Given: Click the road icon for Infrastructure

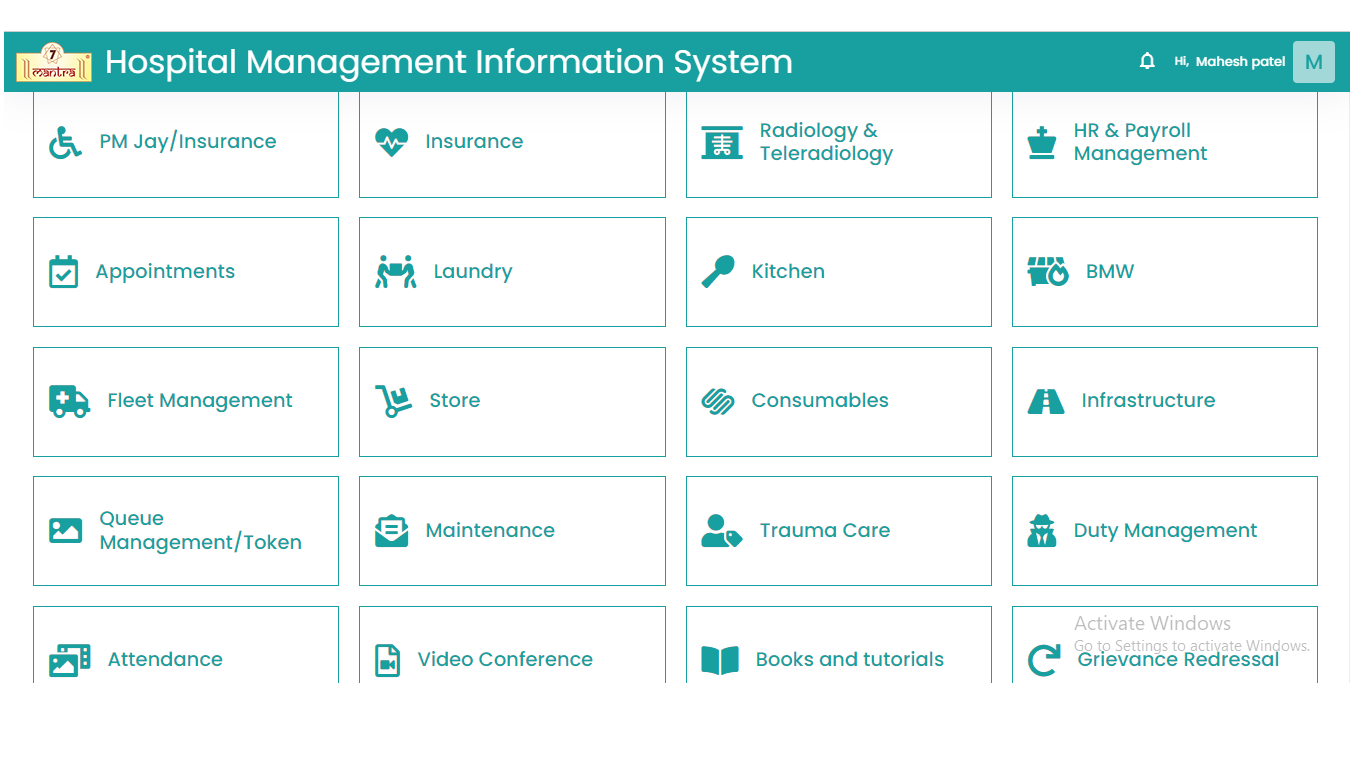Looking at the screenshot, I should click(x=1046, y=401).
